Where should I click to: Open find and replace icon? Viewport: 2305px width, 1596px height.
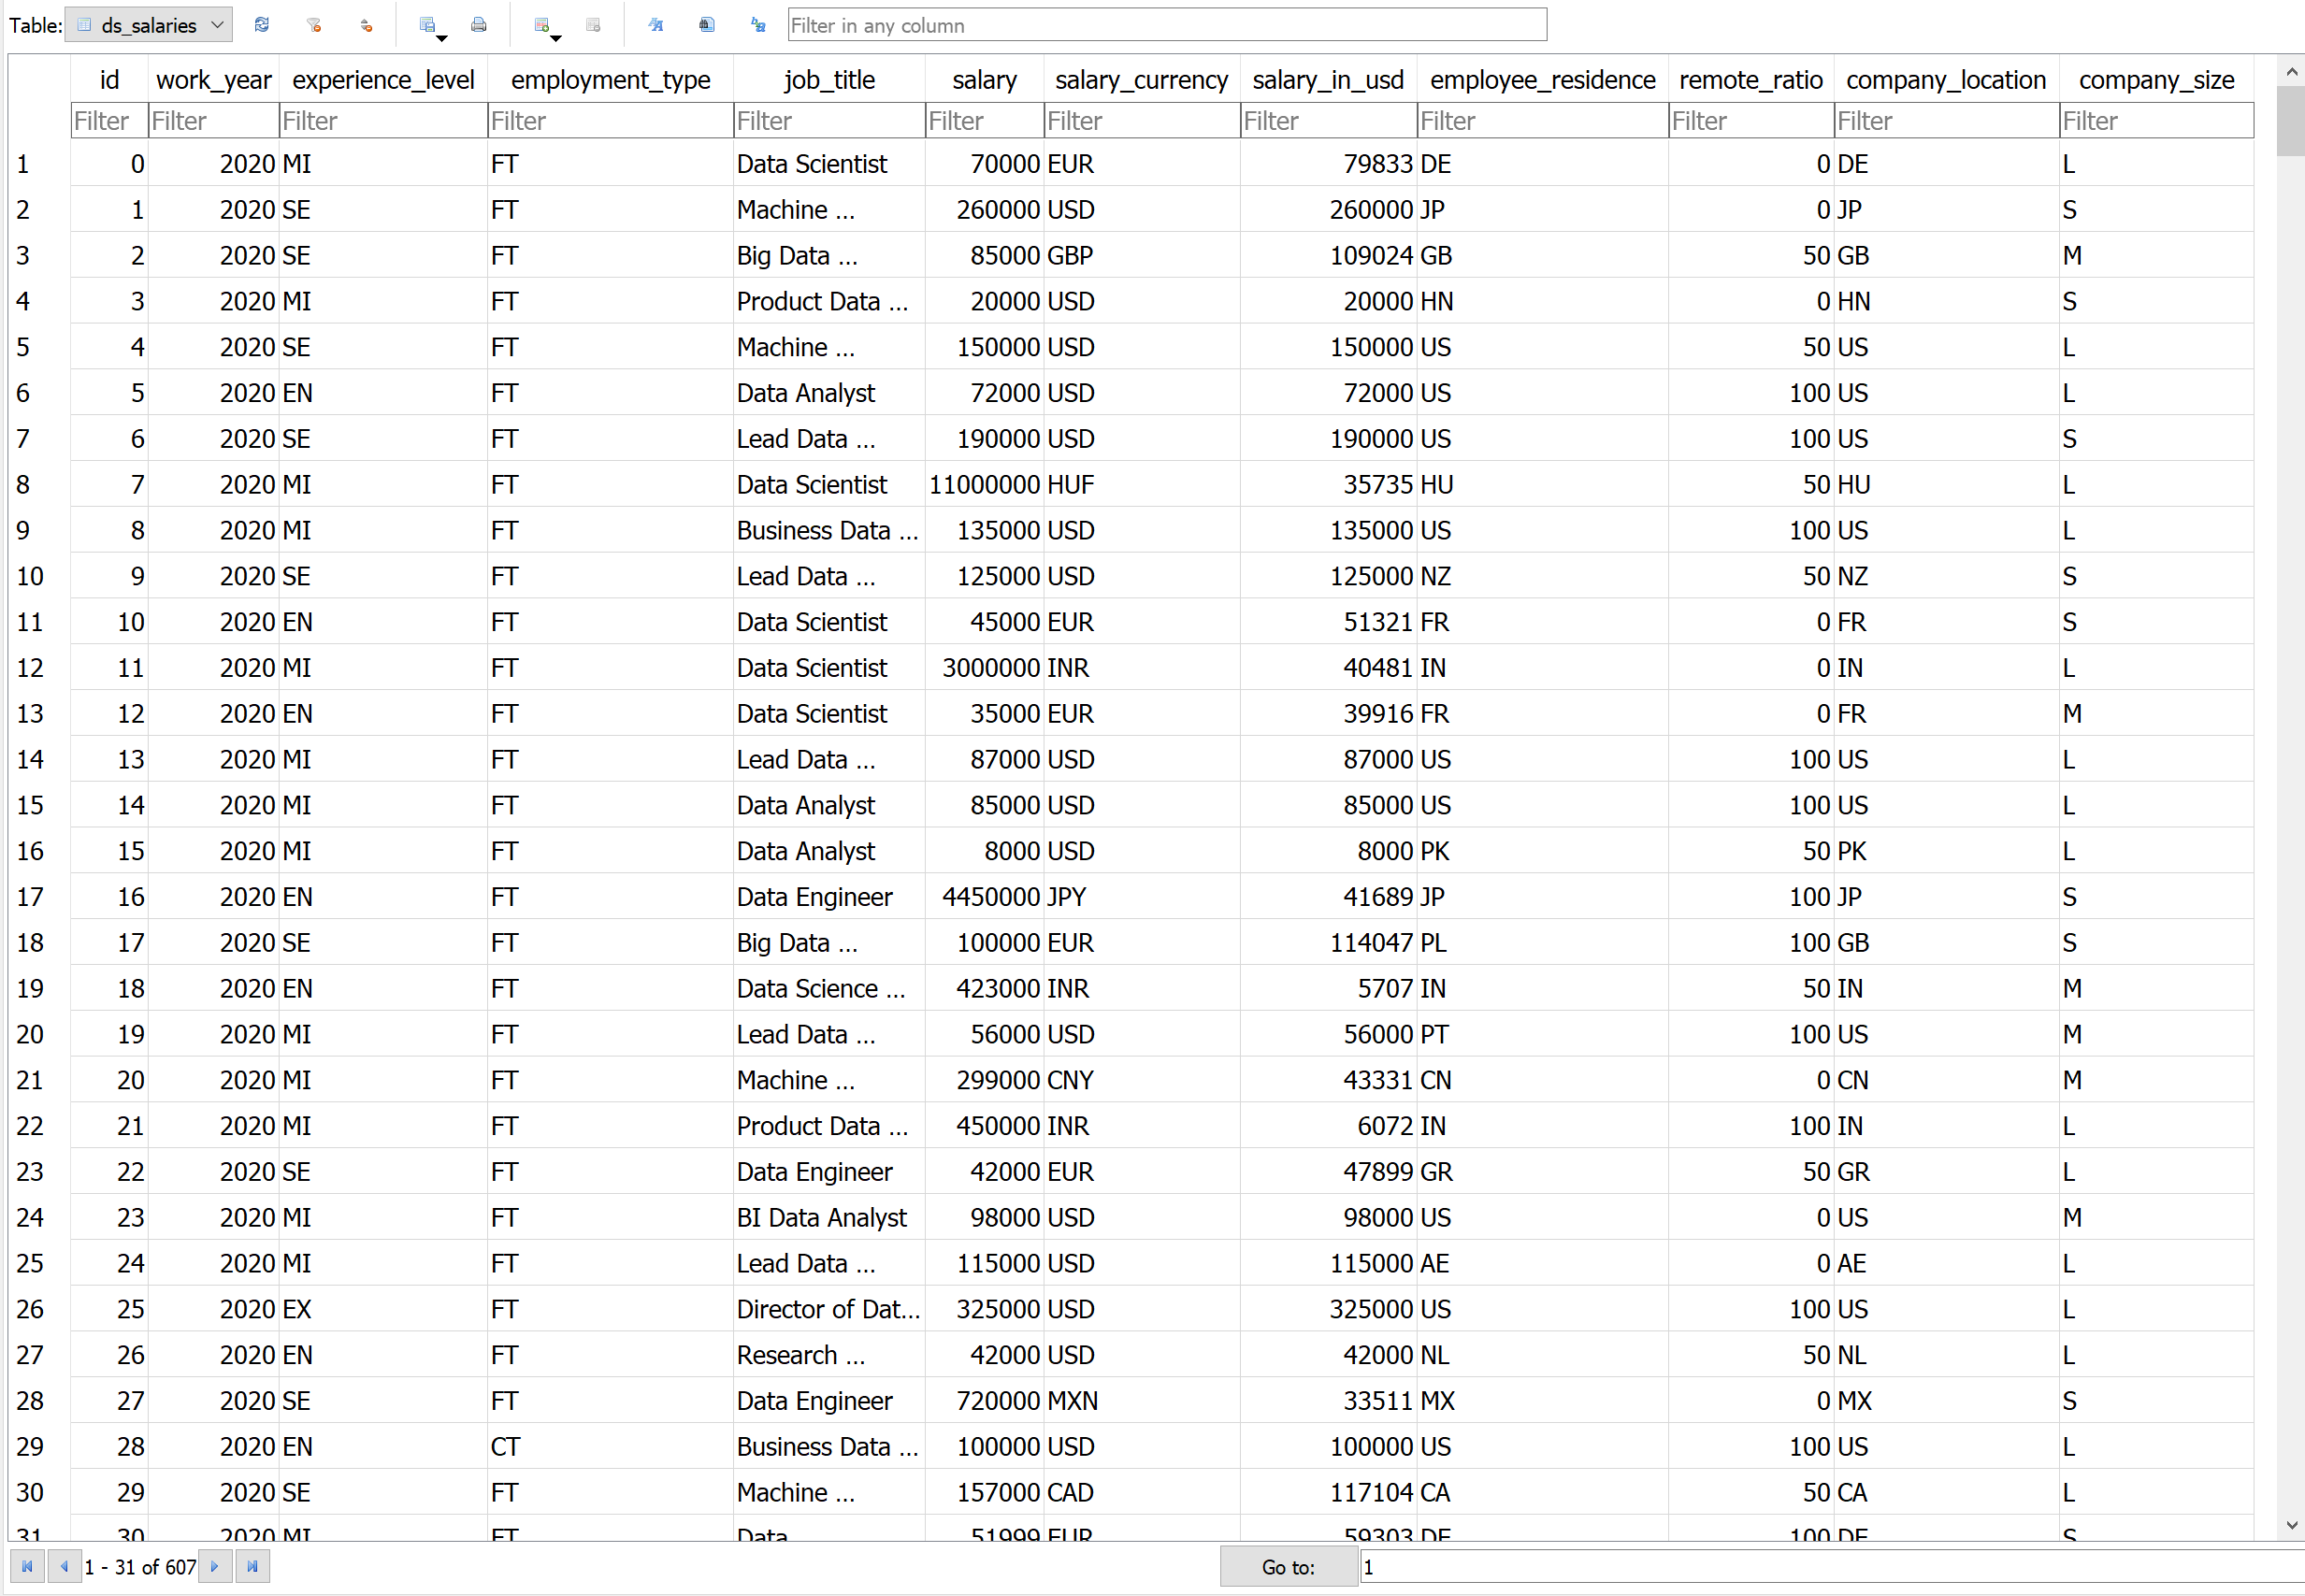(x=758, y=25)
